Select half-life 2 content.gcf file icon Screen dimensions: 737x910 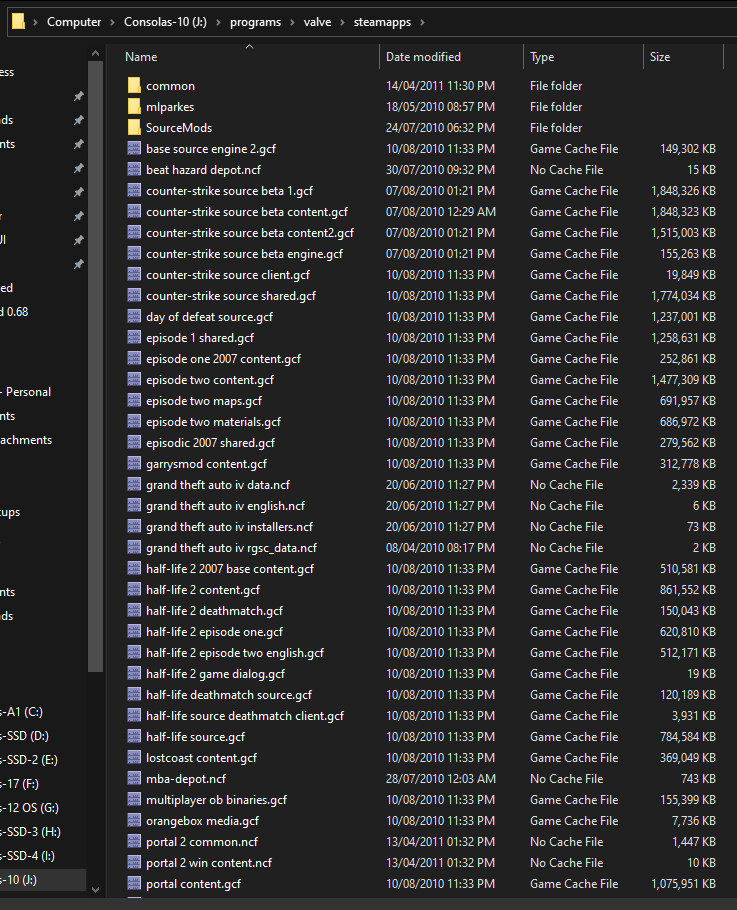pyautogui.click(x=134, y=589)
